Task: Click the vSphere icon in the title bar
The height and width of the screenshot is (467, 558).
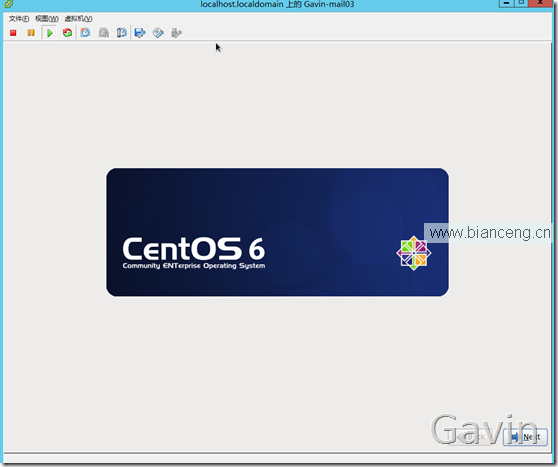Action: point(8,4)
